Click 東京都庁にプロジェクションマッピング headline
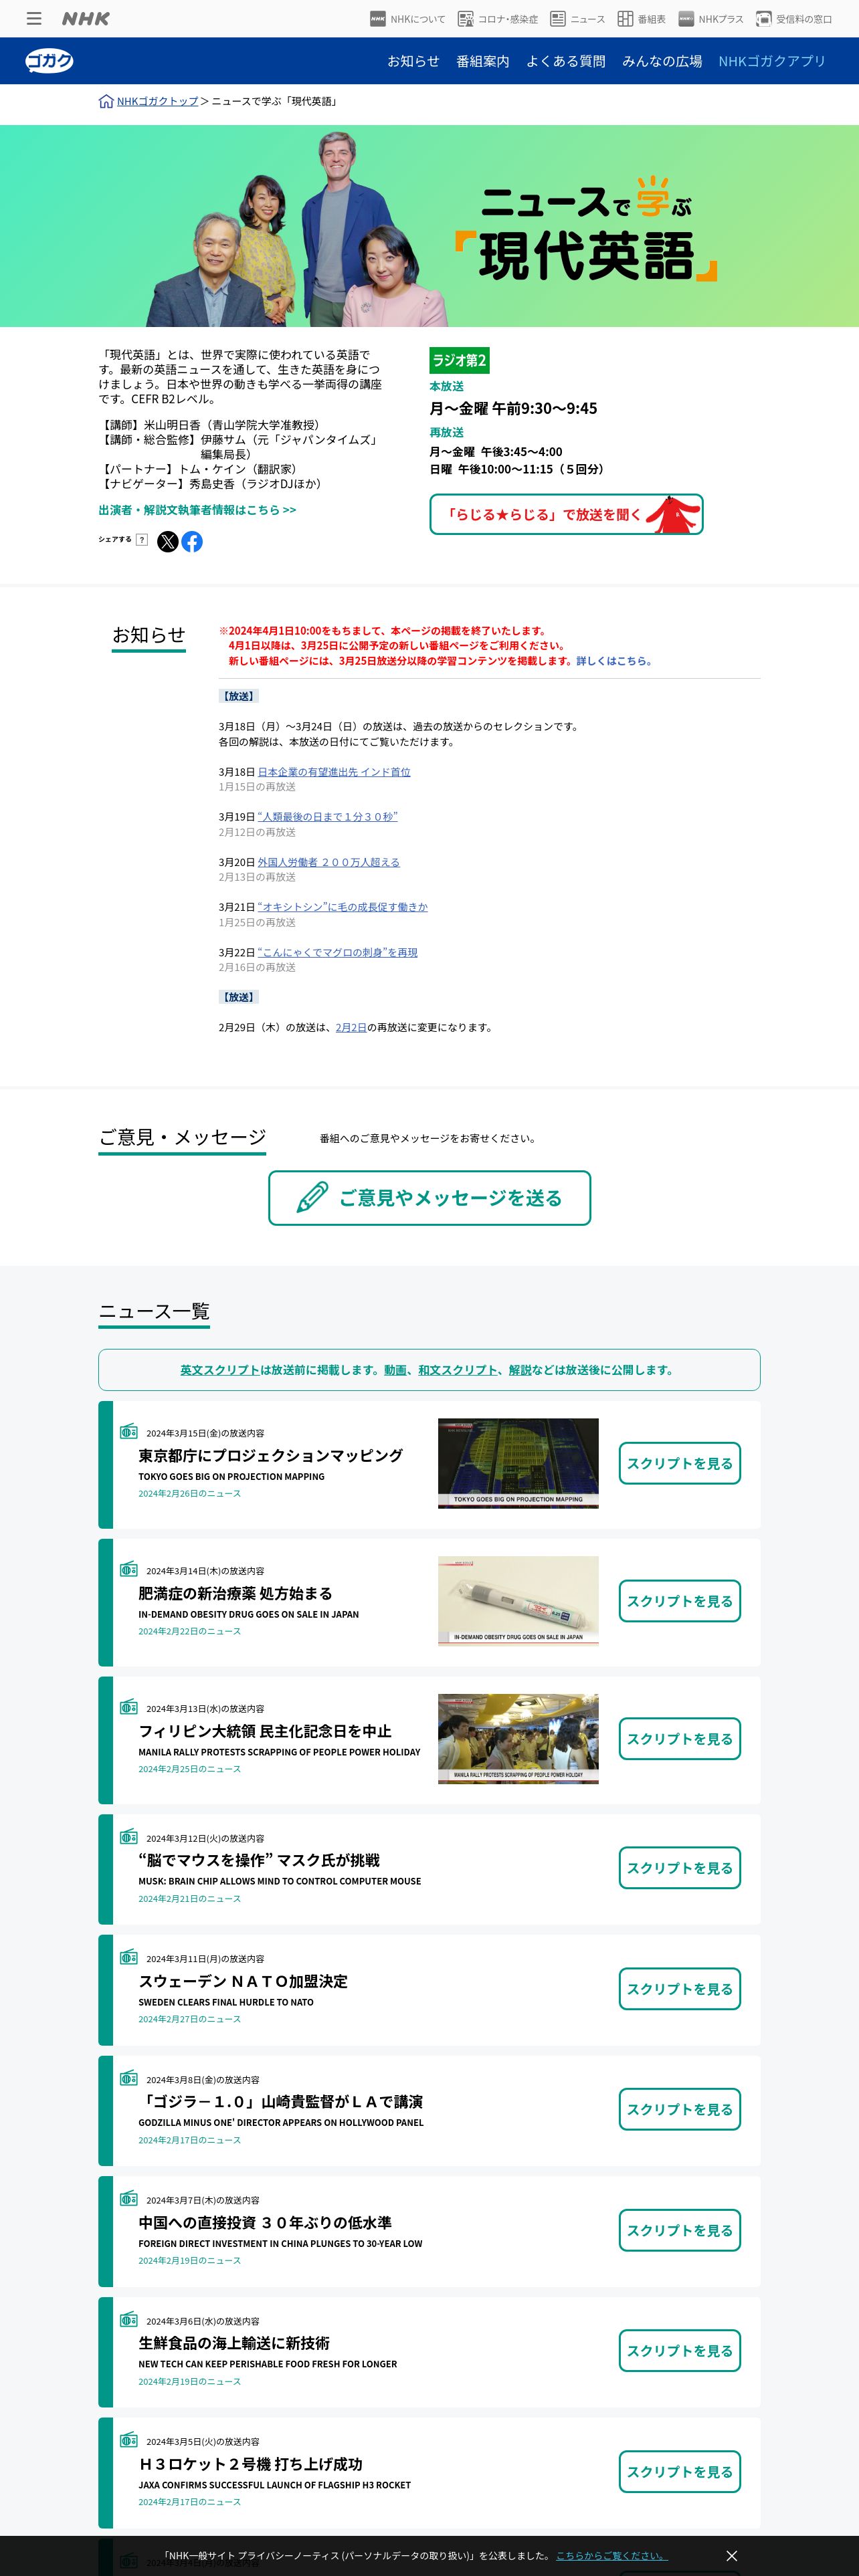This screenshot has width=859, height=2576. click(271, 1456)
